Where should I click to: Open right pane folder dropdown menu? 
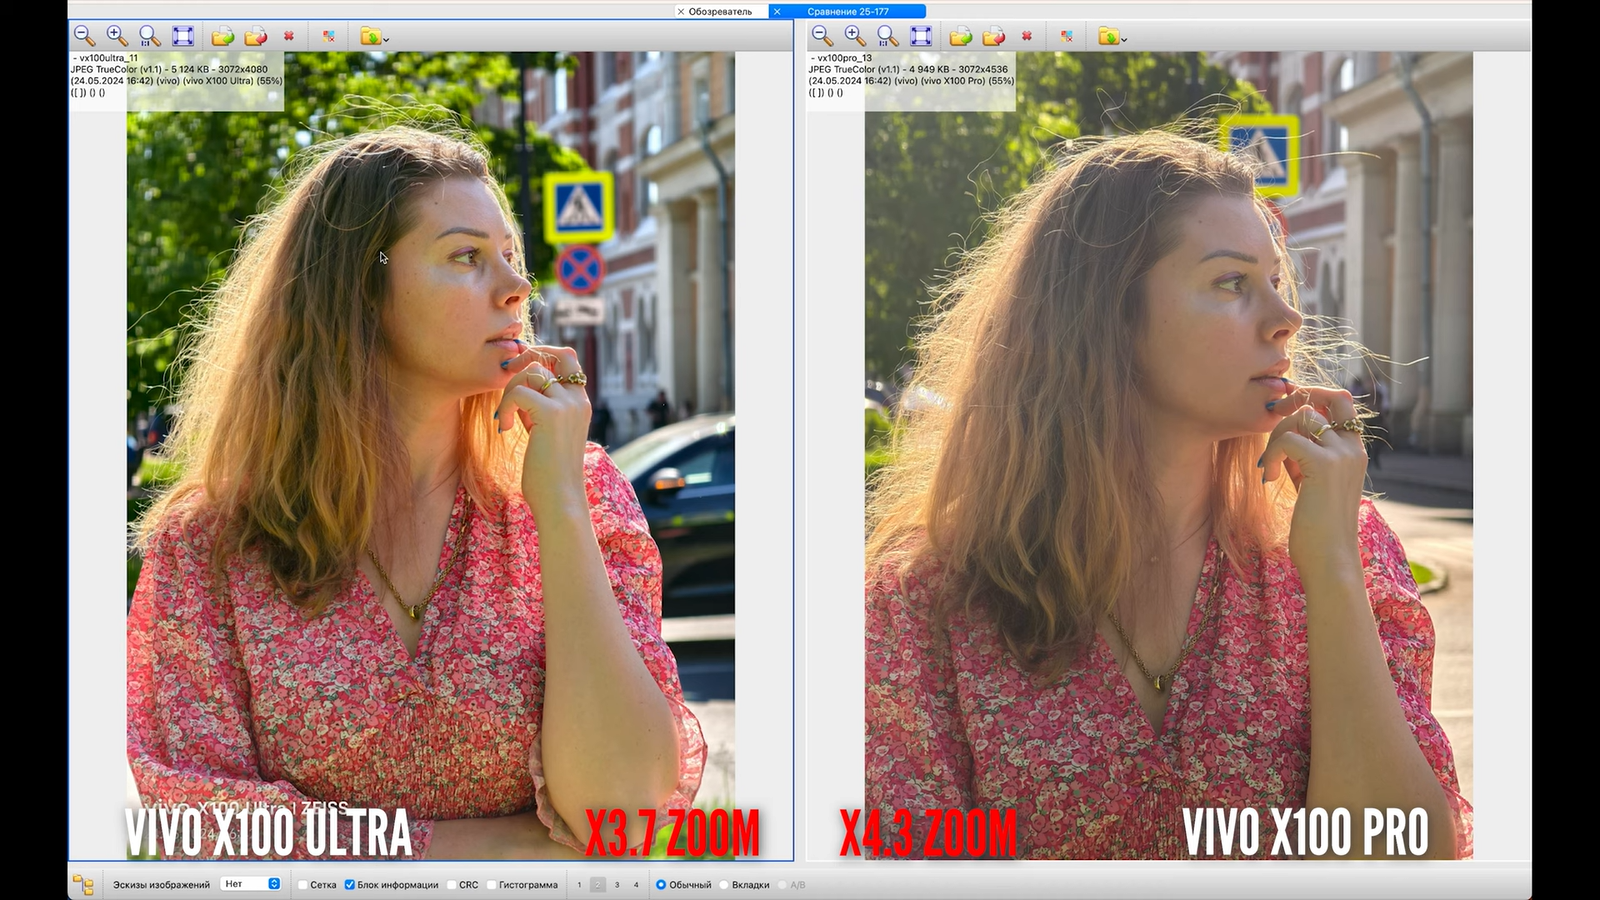point(1112,36)
